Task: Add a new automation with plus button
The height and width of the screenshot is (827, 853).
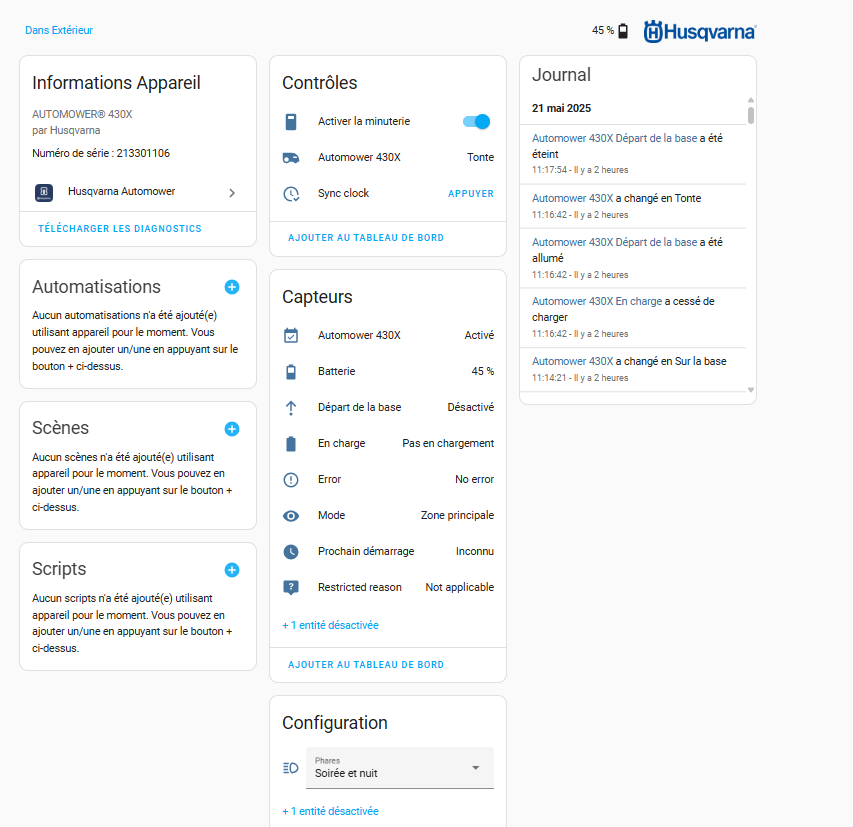Action: [232, 287]
